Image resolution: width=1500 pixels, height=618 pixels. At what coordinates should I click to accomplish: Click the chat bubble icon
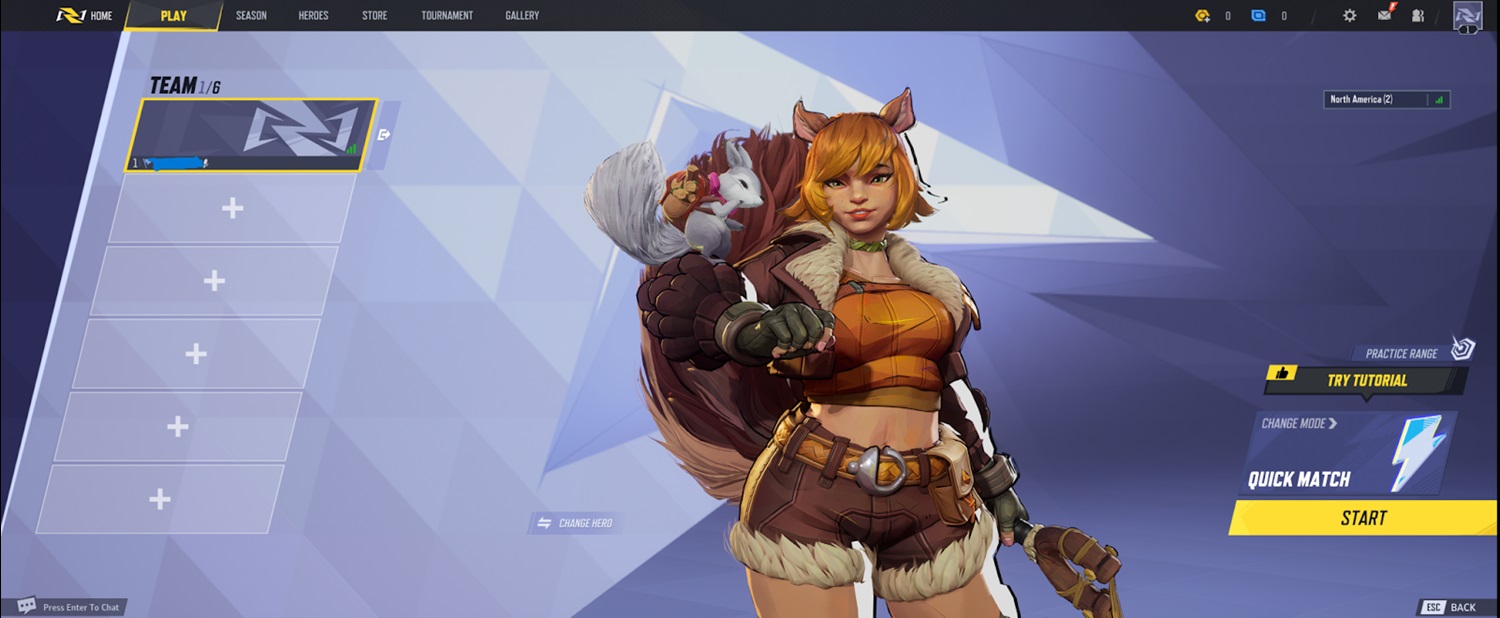27,606
